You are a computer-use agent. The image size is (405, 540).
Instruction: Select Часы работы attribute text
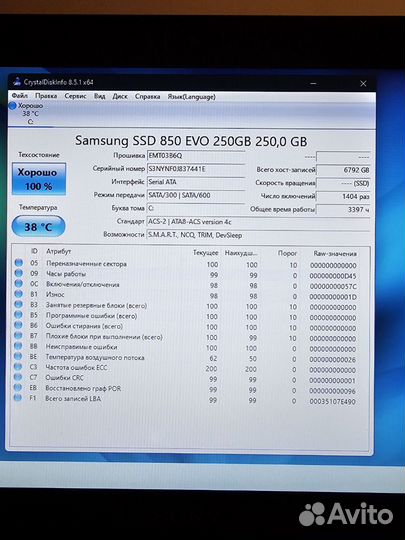pos(66,274)
